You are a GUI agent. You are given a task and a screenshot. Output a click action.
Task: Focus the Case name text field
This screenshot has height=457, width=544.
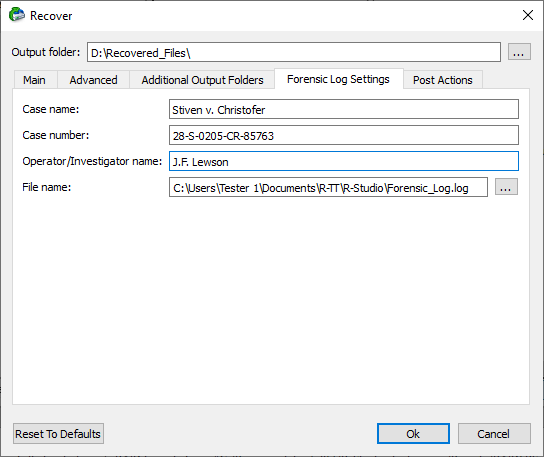pos(344,109)
